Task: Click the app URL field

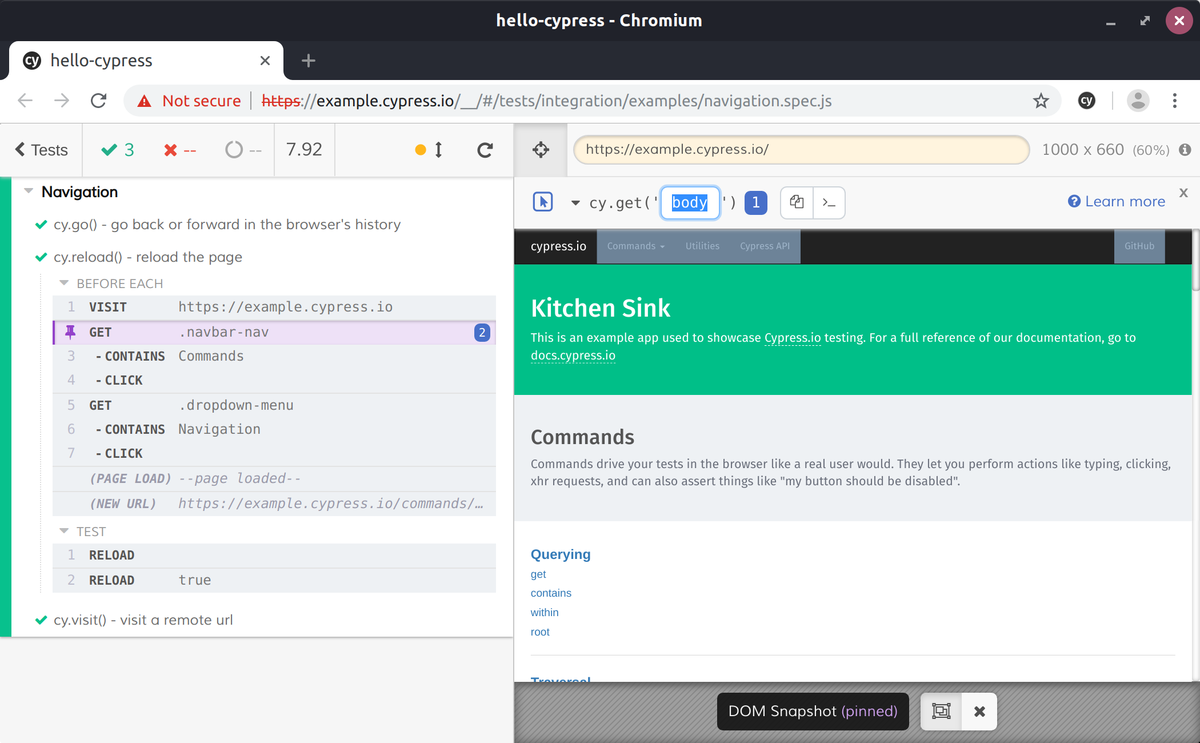Action: pyautogui.click(x=801, y=149)
